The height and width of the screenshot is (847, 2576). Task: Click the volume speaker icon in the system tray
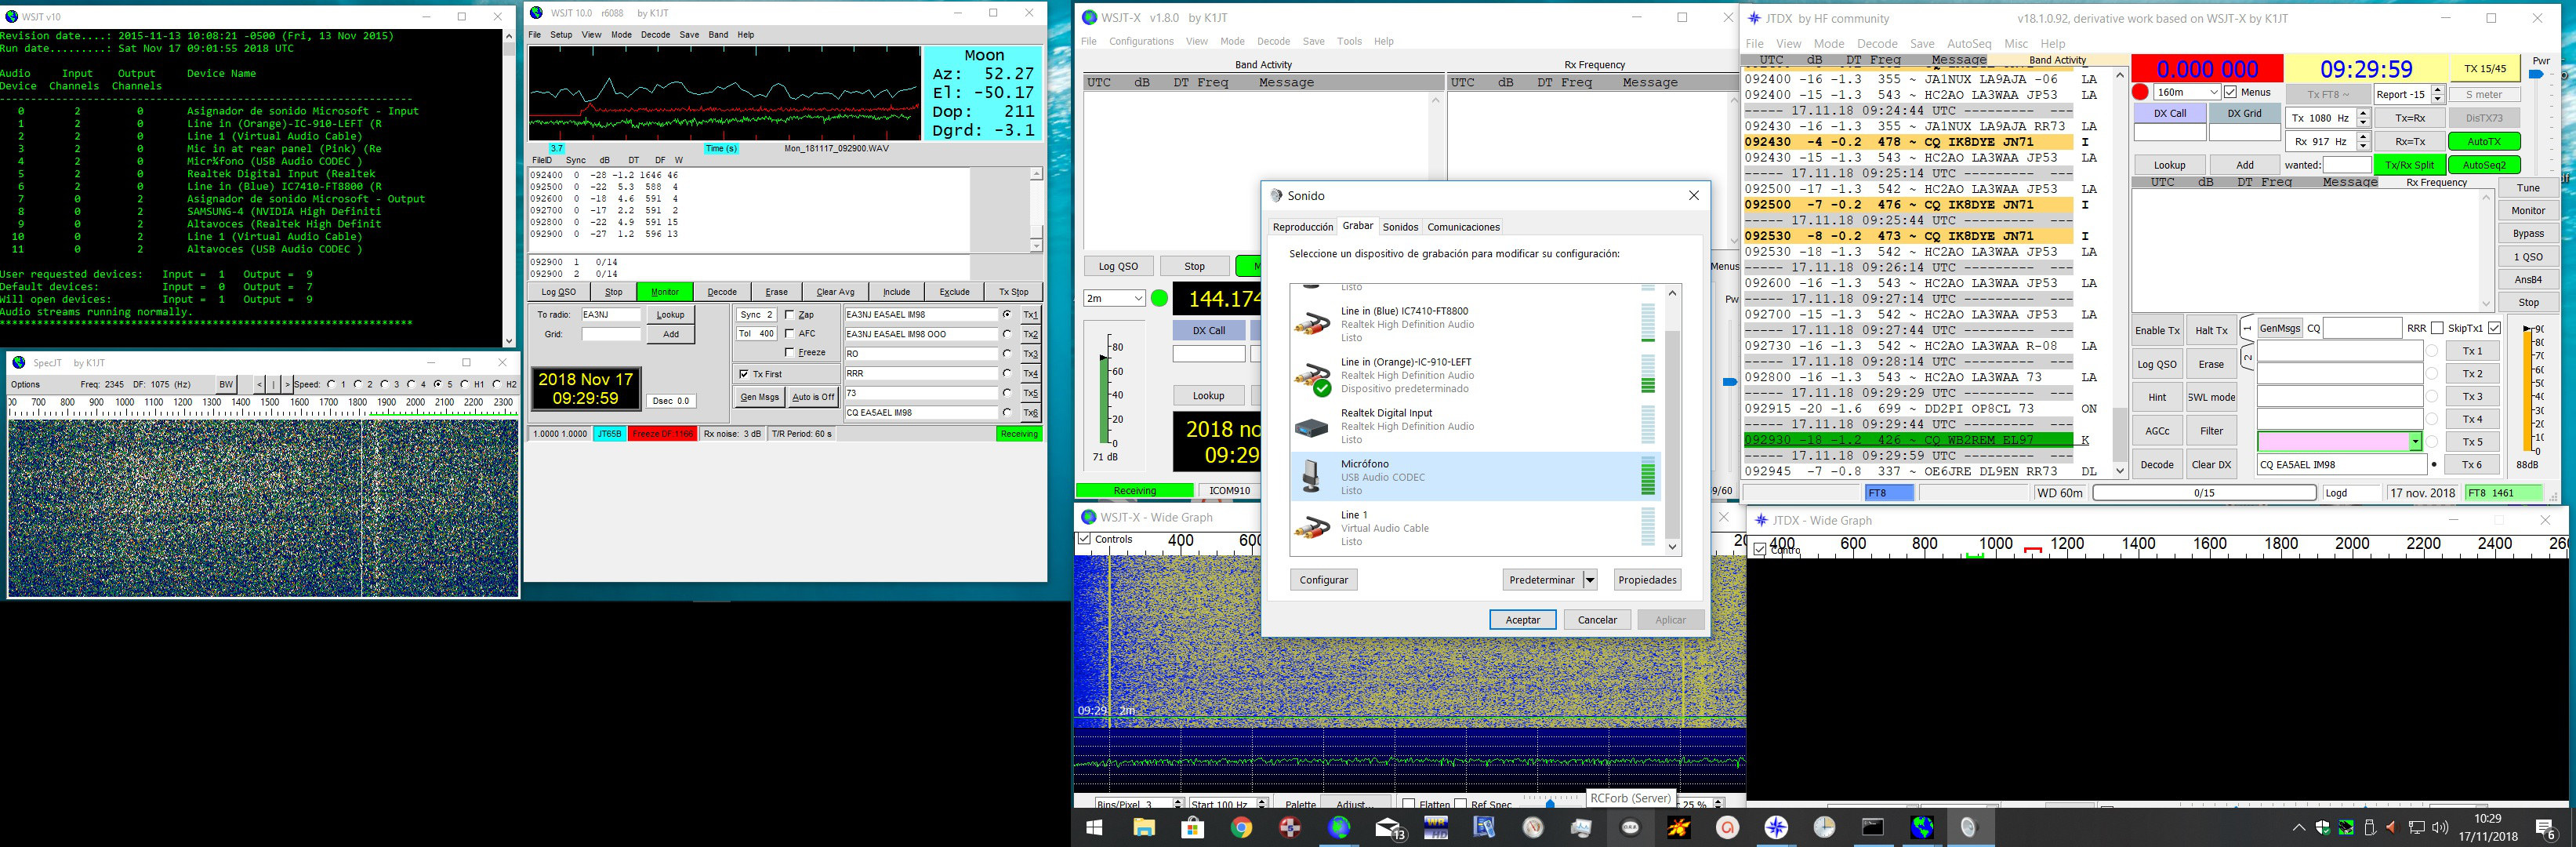point(2440,828)
